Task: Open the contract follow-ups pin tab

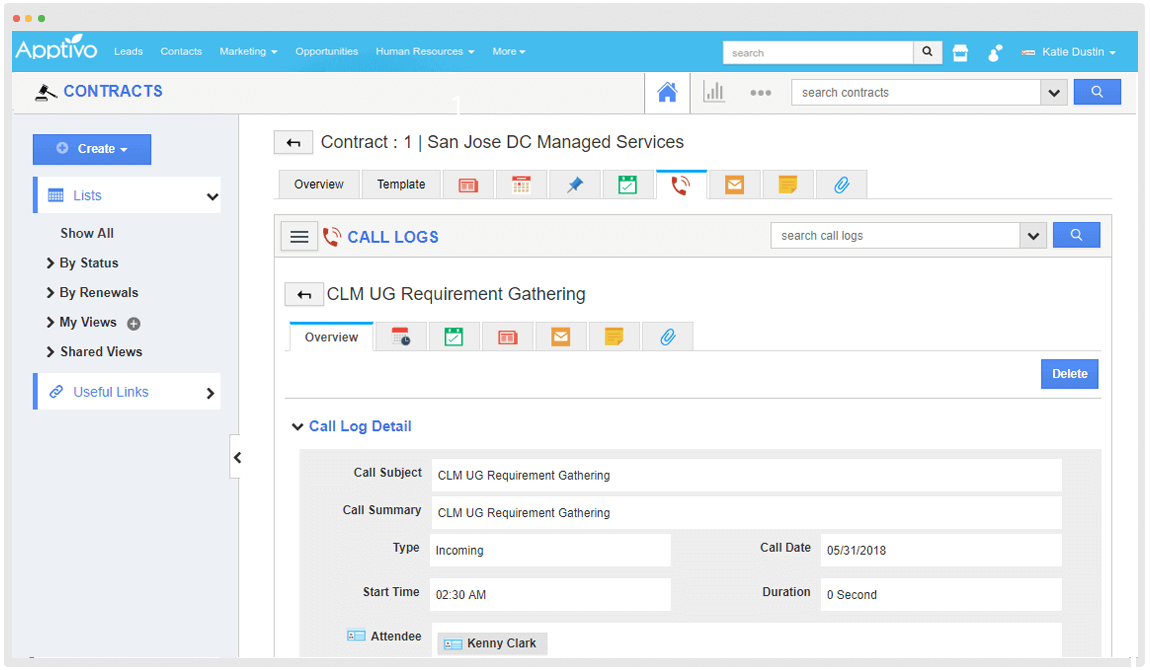Action: 575,185
